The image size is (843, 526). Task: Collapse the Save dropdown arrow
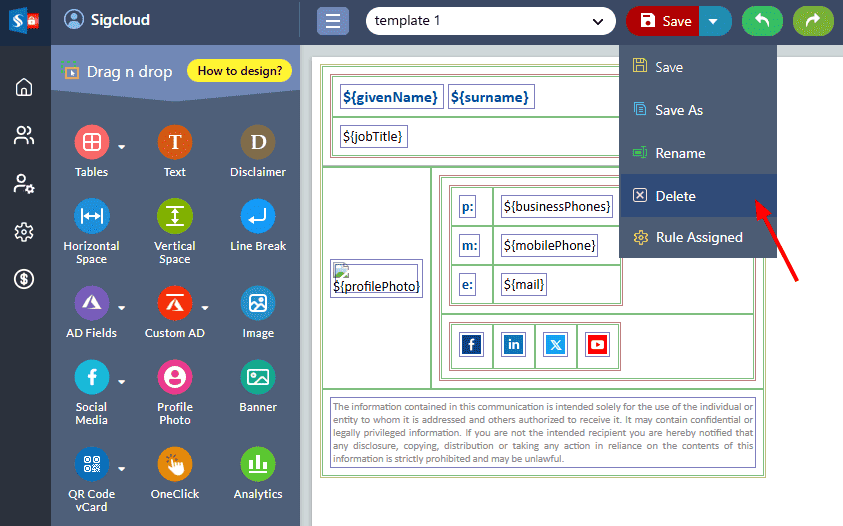coord(715,21)
